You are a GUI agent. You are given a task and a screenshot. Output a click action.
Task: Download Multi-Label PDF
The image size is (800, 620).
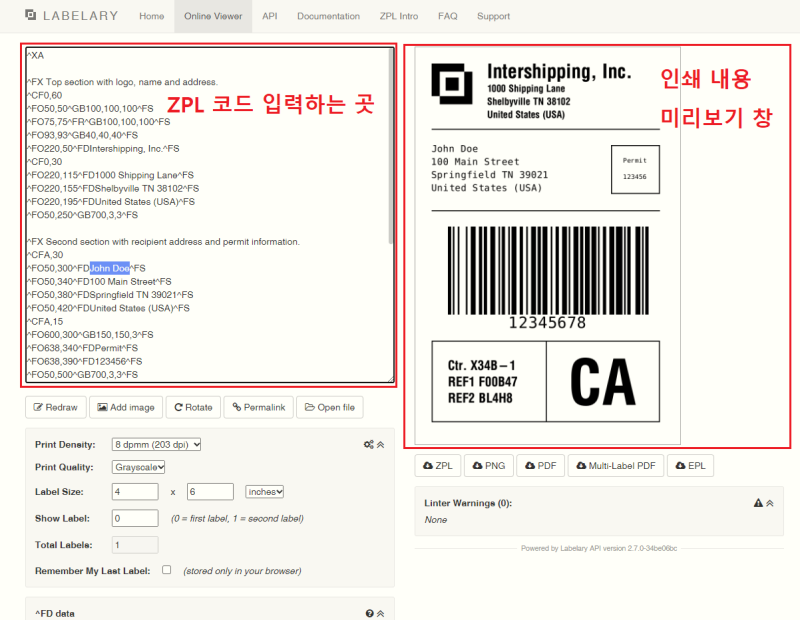click(616, 465)
